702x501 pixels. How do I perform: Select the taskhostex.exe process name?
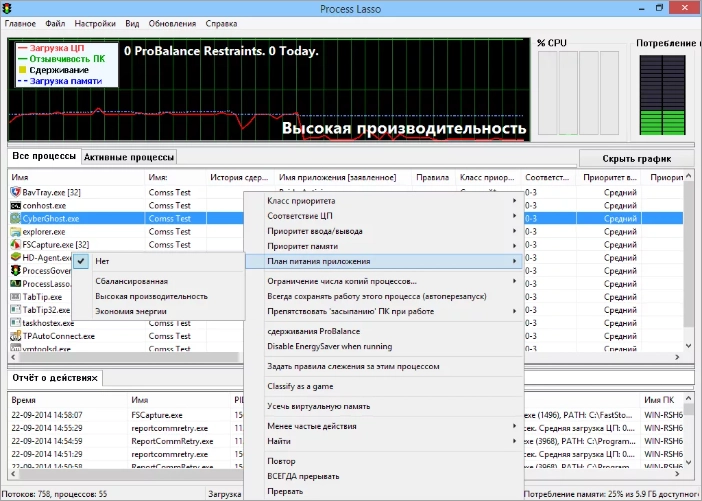point(48,323)
